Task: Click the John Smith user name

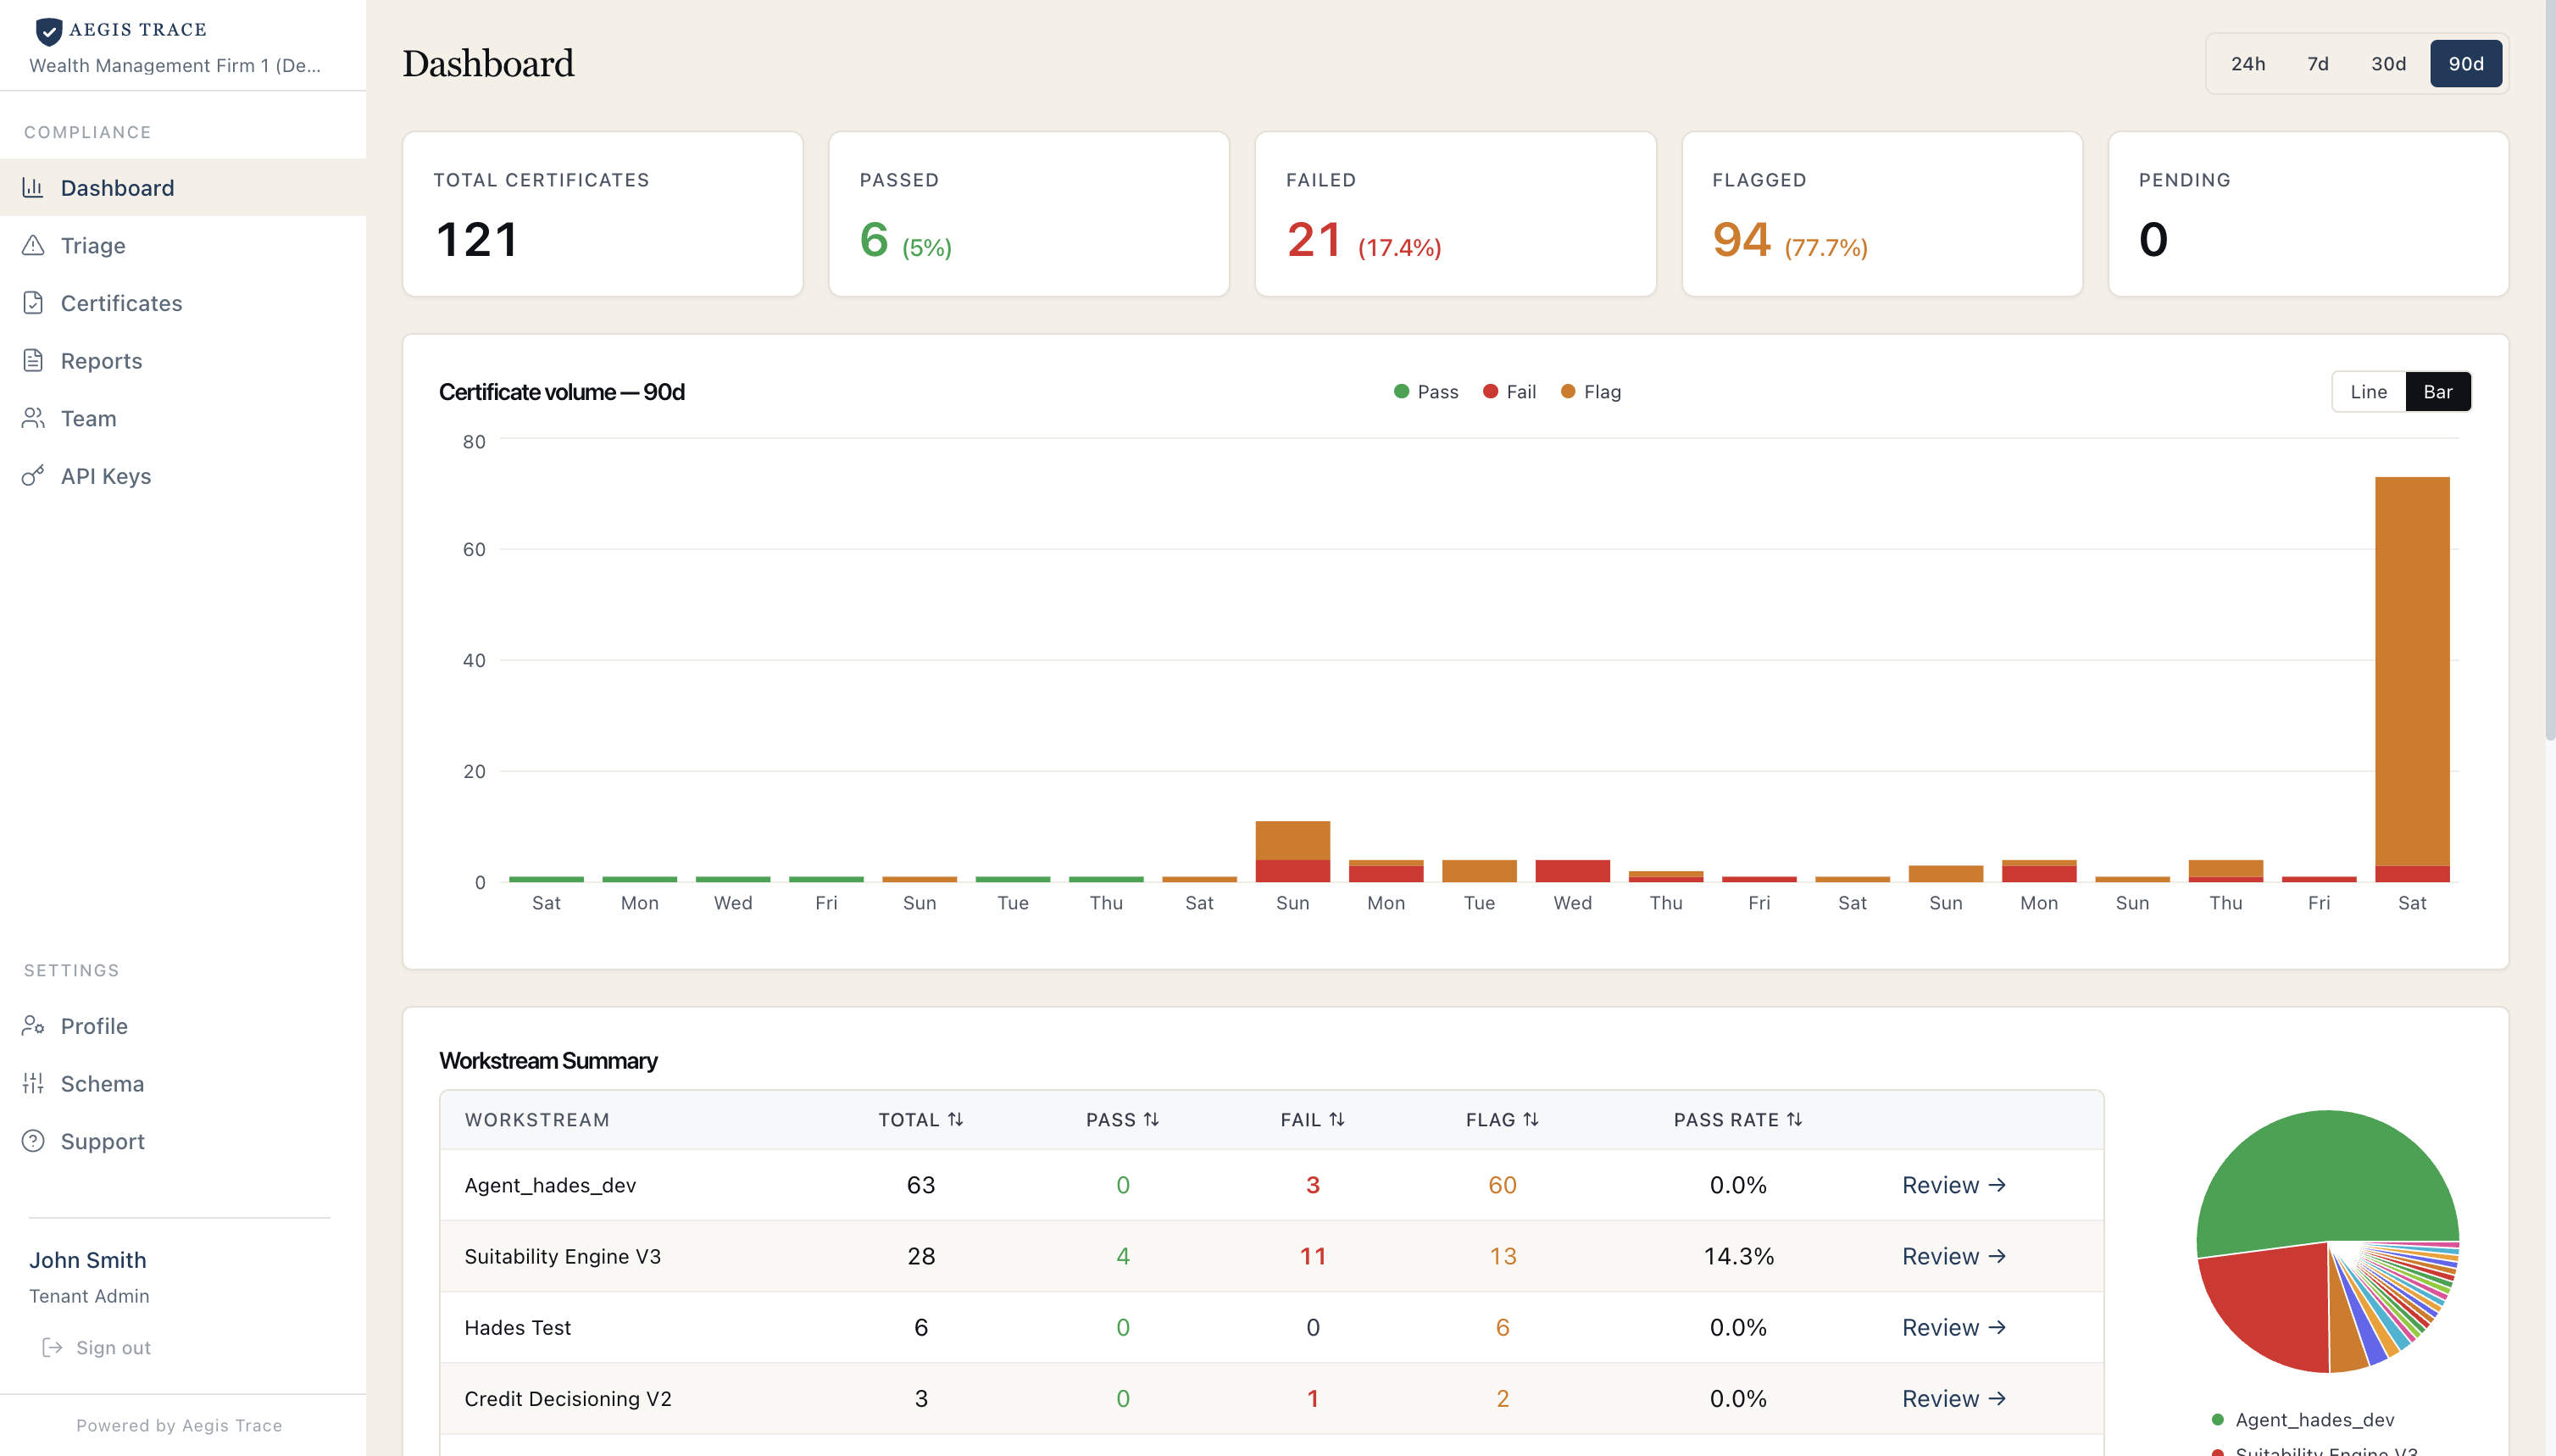Action: click(88, 1260)
